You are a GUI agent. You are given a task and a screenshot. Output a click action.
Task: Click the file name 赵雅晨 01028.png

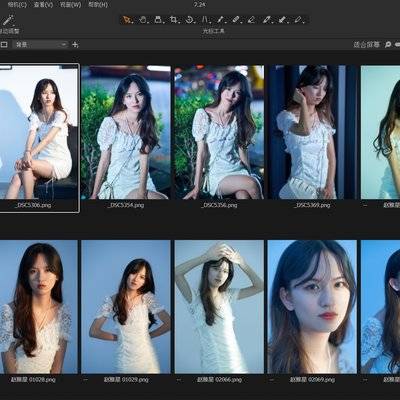[33, 379]
